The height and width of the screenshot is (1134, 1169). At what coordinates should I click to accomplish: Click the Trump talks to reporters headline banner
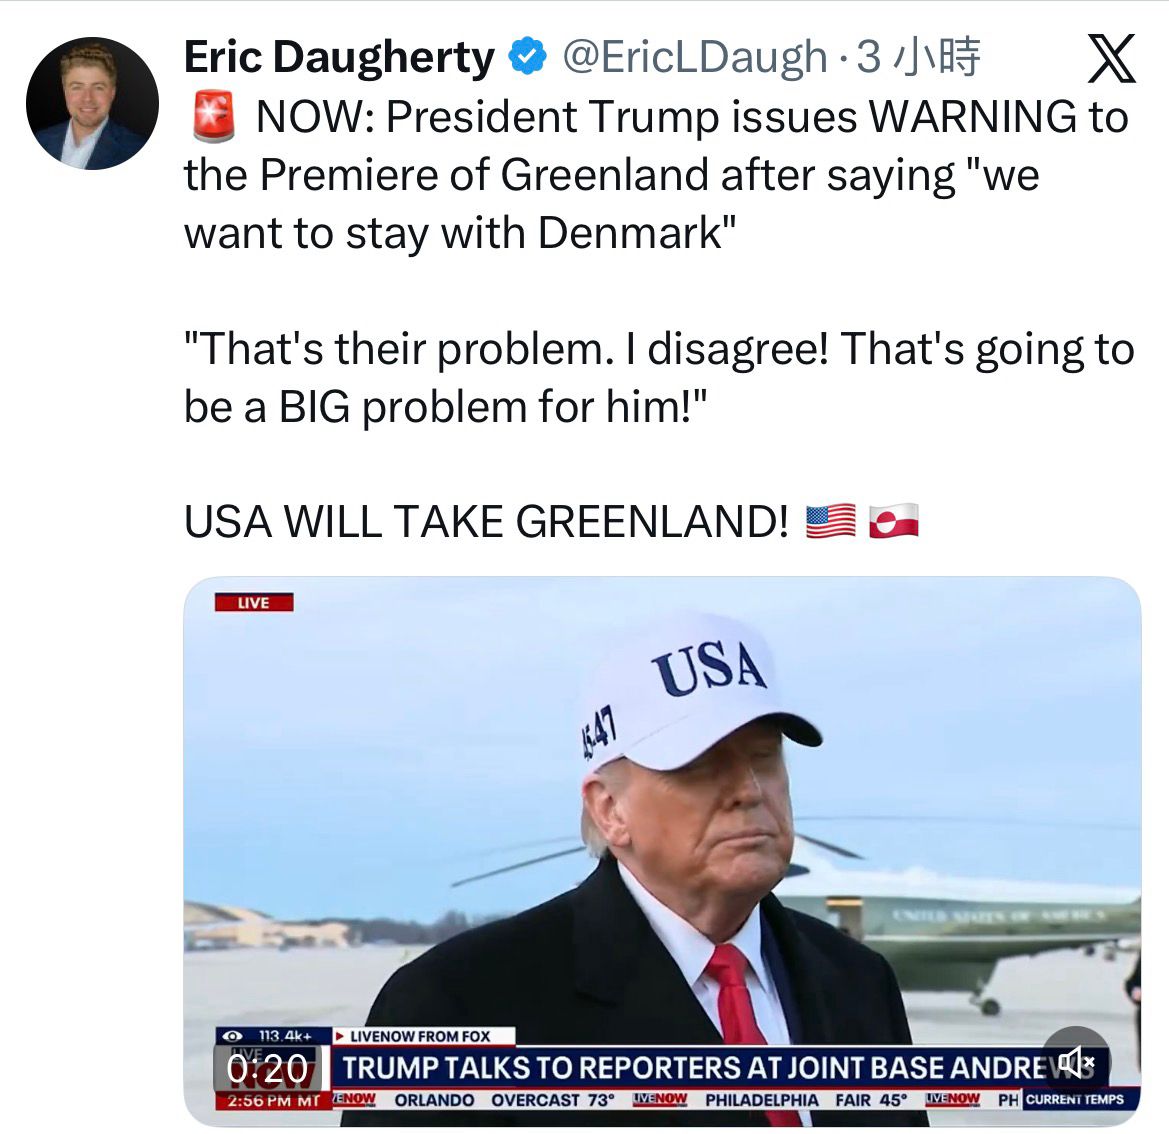click(x=719, y=1068)
